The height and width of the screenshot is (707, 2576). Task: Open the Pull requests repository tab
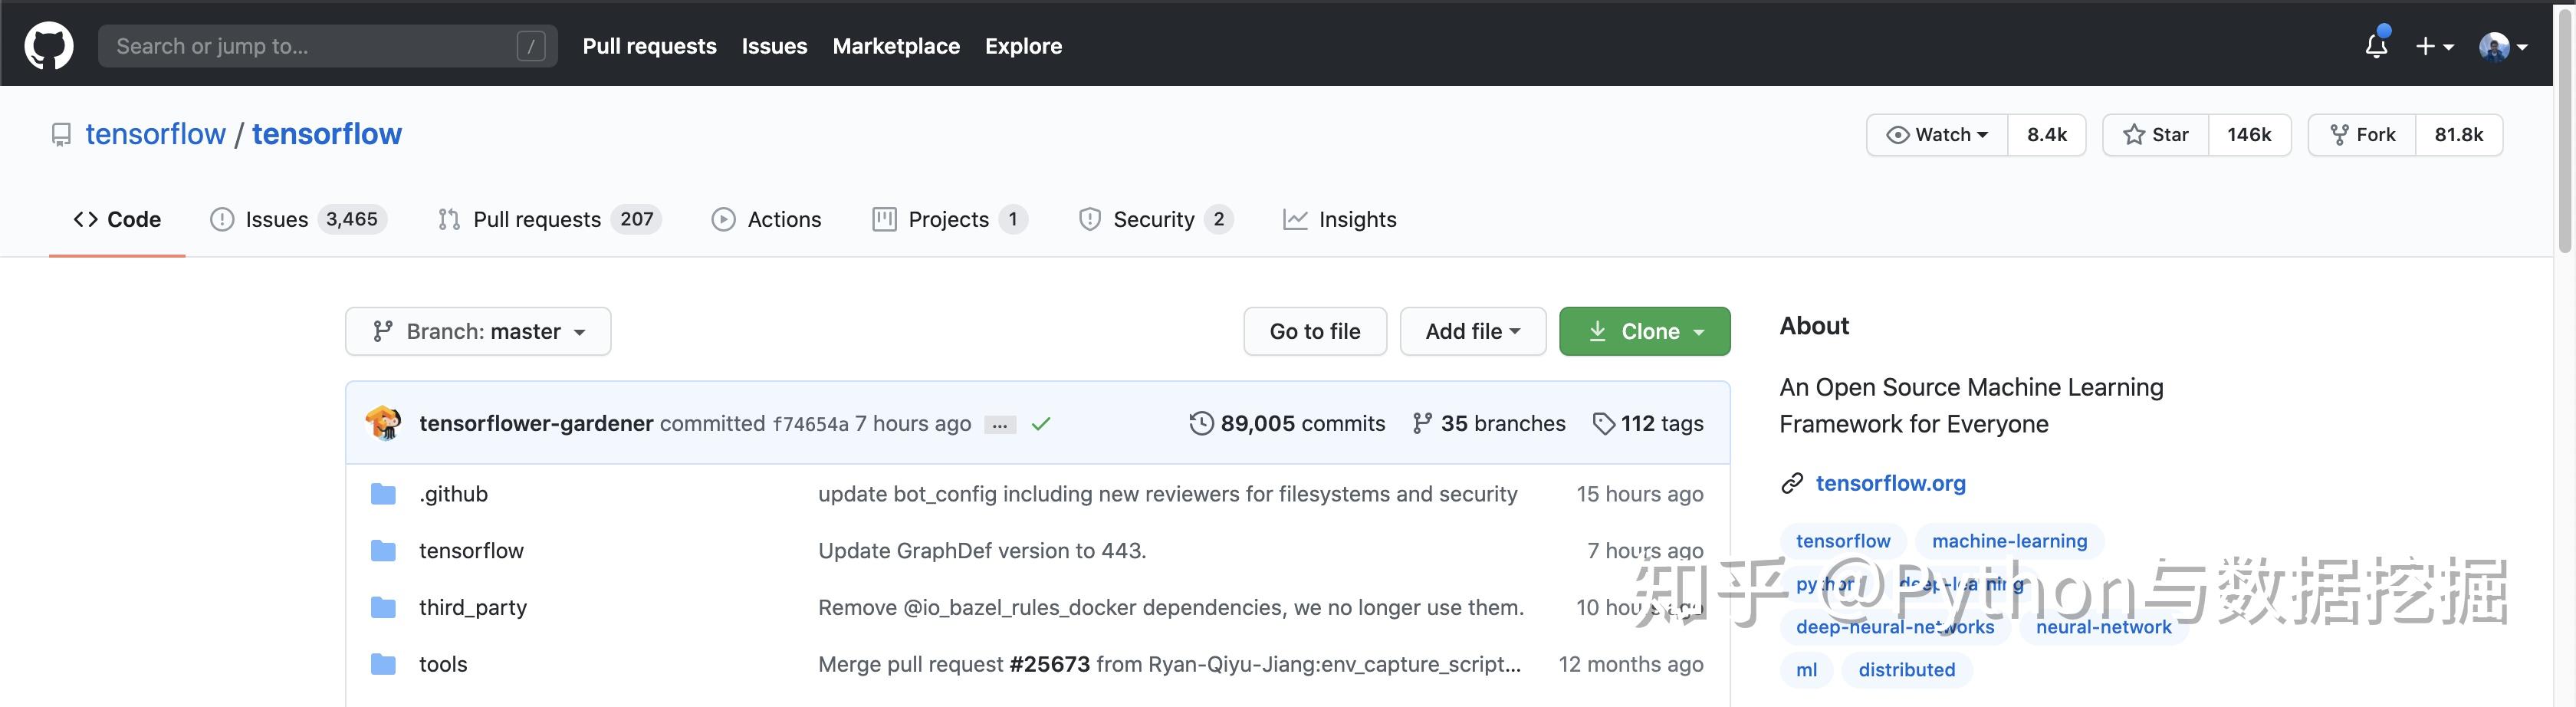click(x=549, y=219)
